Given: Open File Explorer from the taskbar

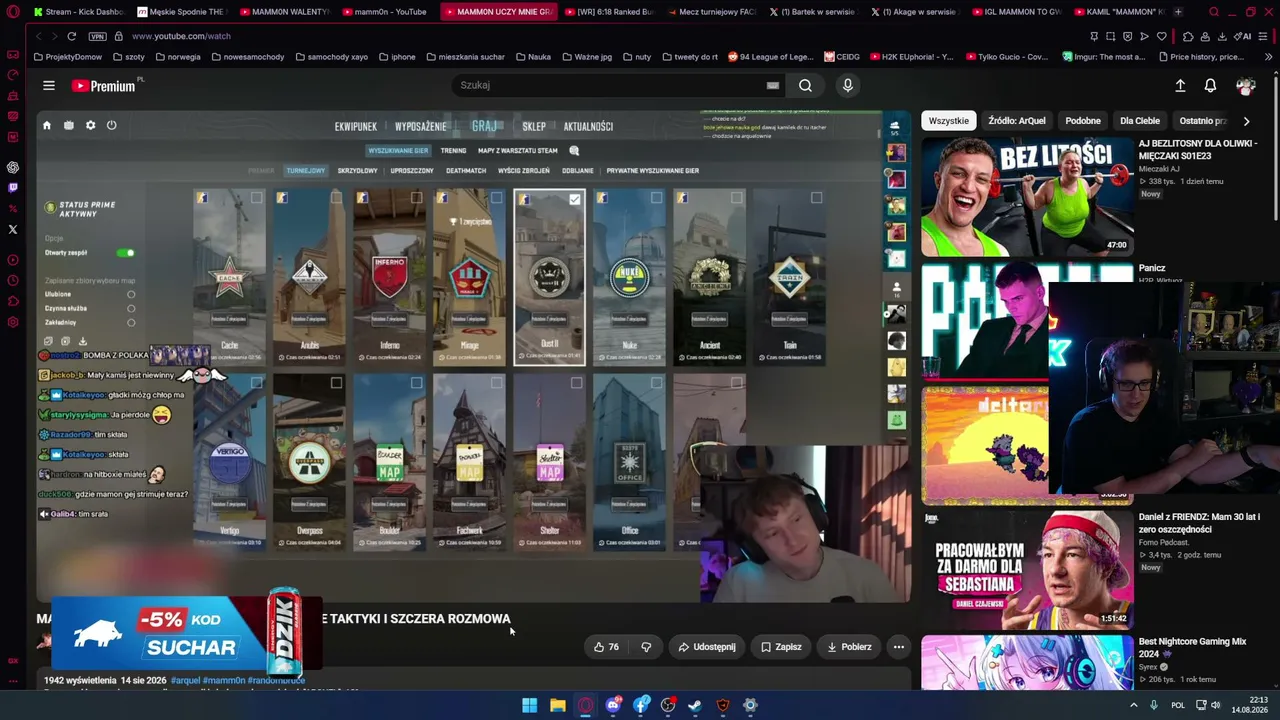Looking at the screenshot, I should pyautogui.click(x=558, y=705).
